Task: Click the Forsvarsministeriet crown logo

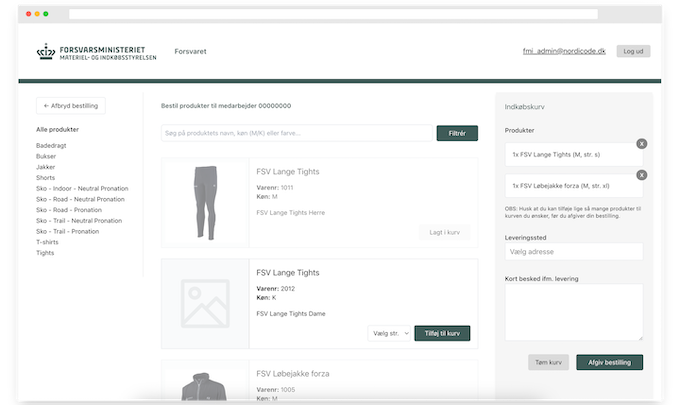Action: pyautogui.click(x=46, y=52)
